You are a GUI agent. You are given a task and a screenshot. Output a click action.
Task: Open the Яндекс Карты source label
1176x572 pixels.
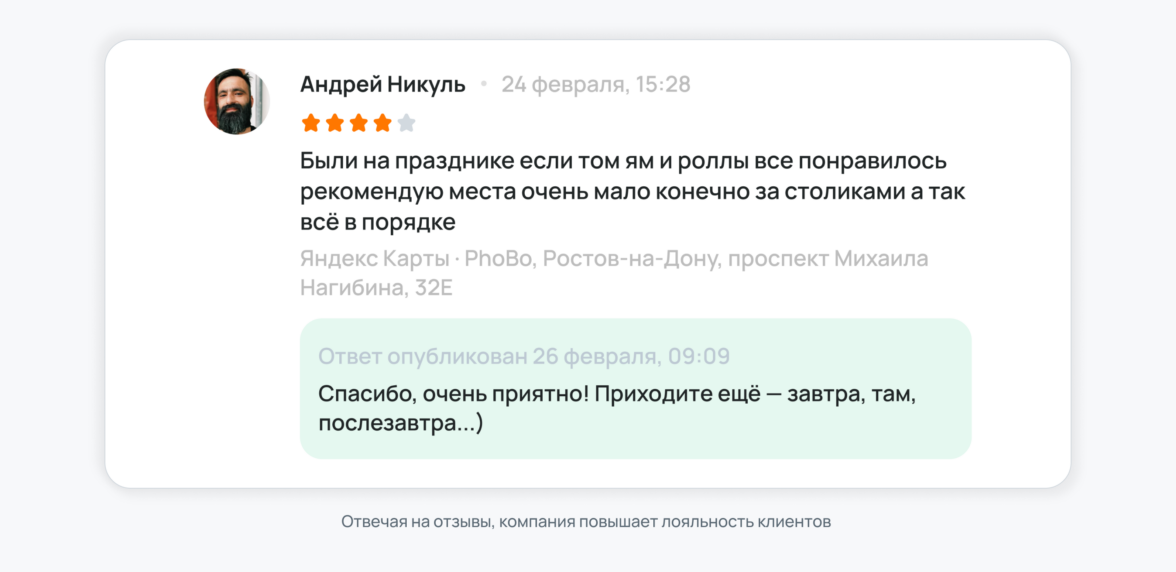374,260
